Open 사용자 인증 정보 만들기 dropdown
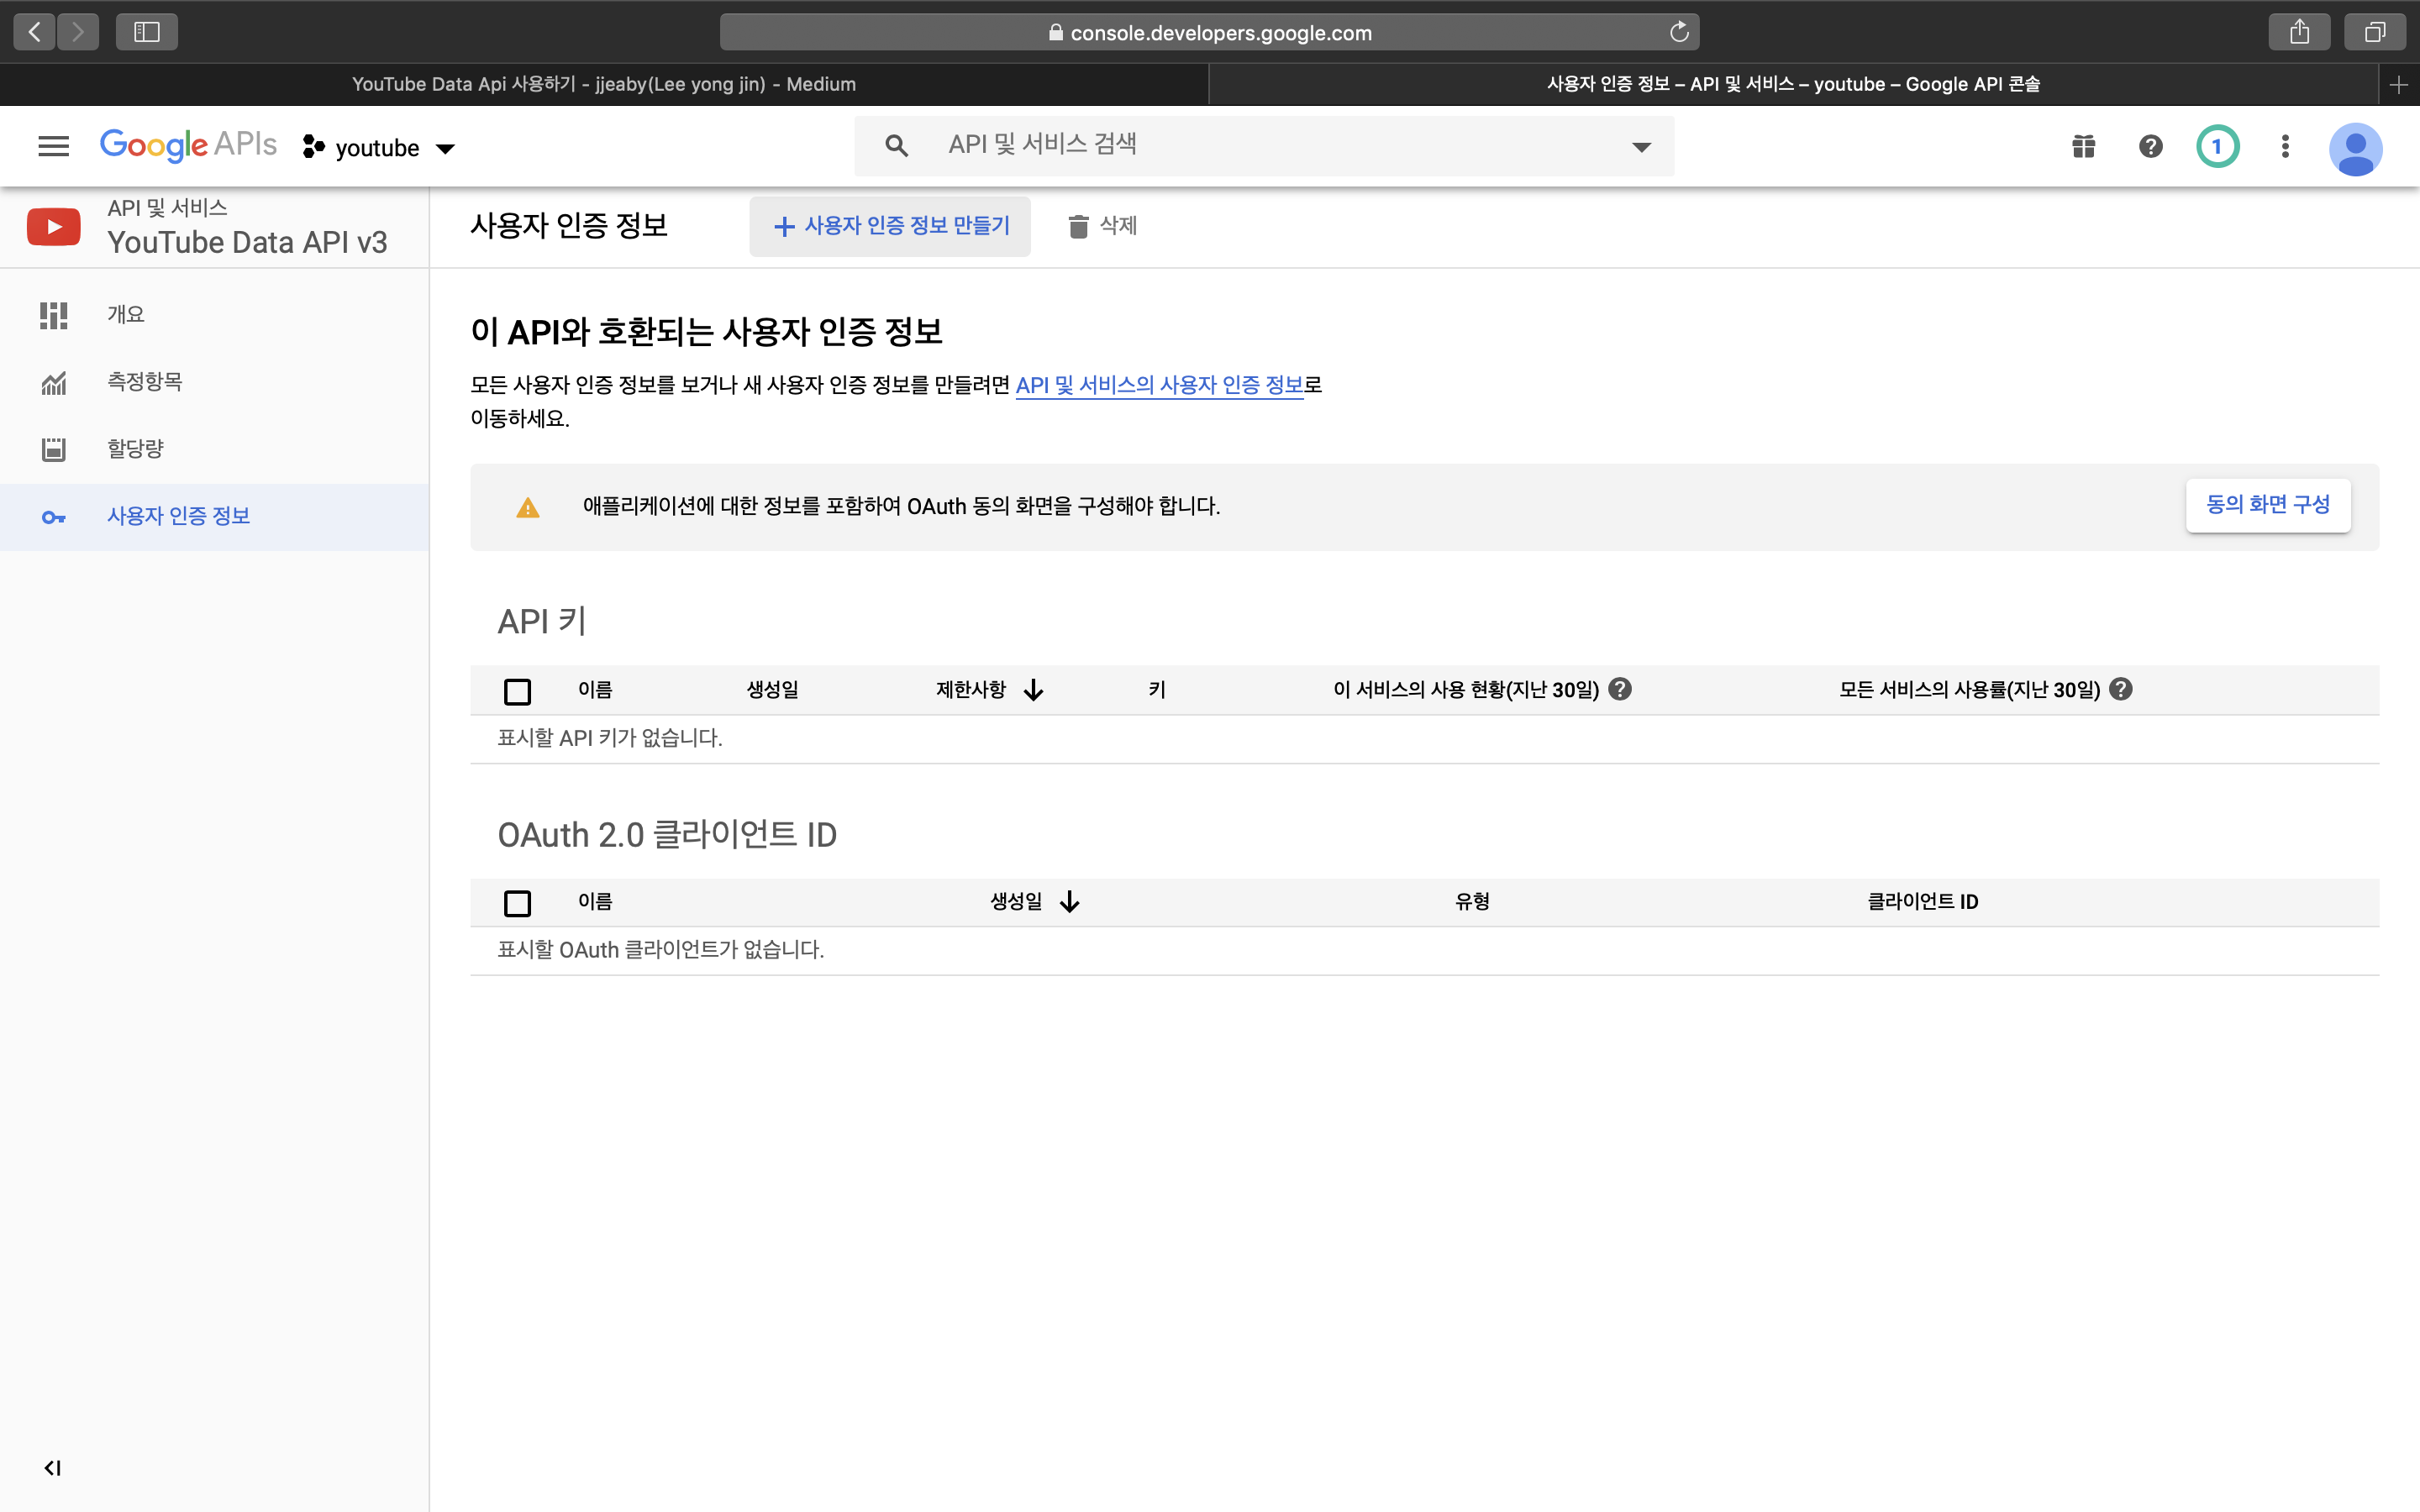Image resolution: width=2420 pixels, height=1512 pixels. 890,226
